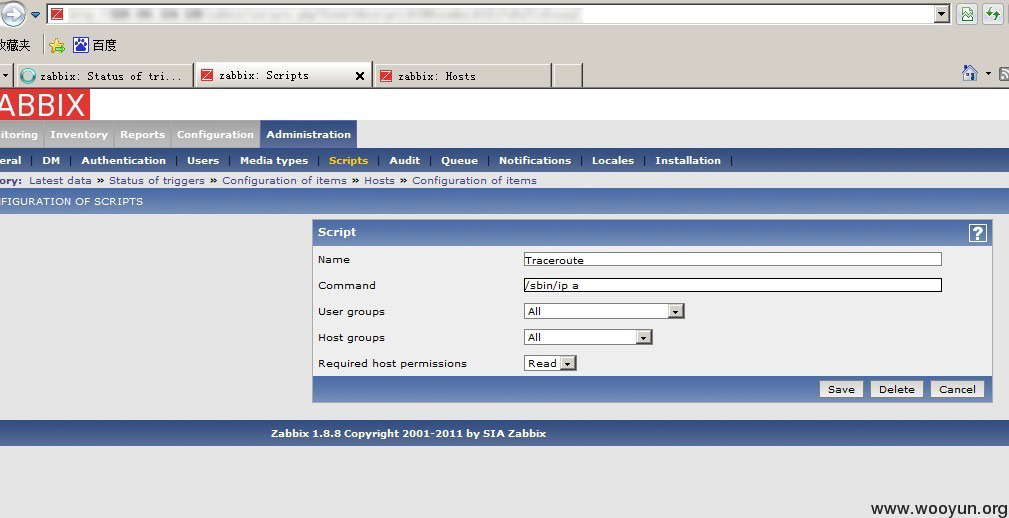Viewport: 1009px width, 518px height.
Task: Click the Delete button
Action: point(896,389)
